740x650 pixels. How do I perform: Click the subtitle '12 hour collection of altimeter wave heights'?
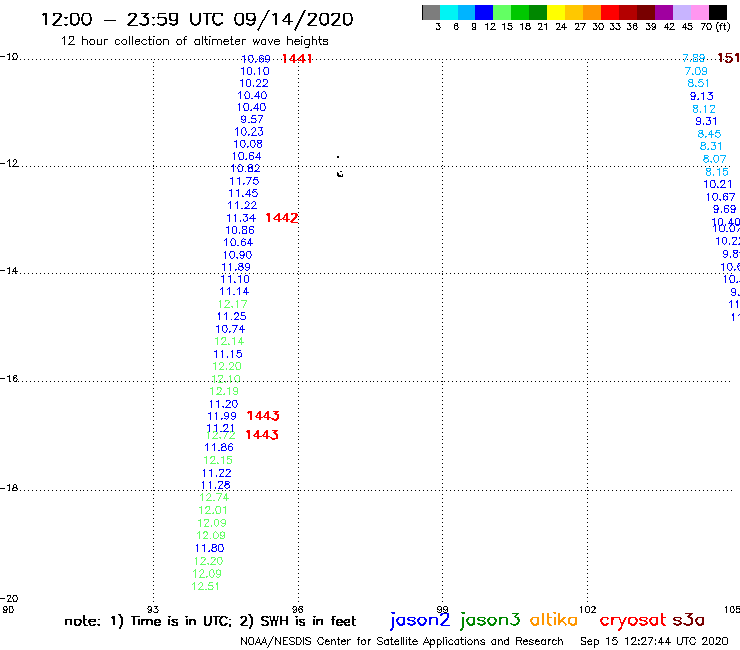(x=194, y=41)
